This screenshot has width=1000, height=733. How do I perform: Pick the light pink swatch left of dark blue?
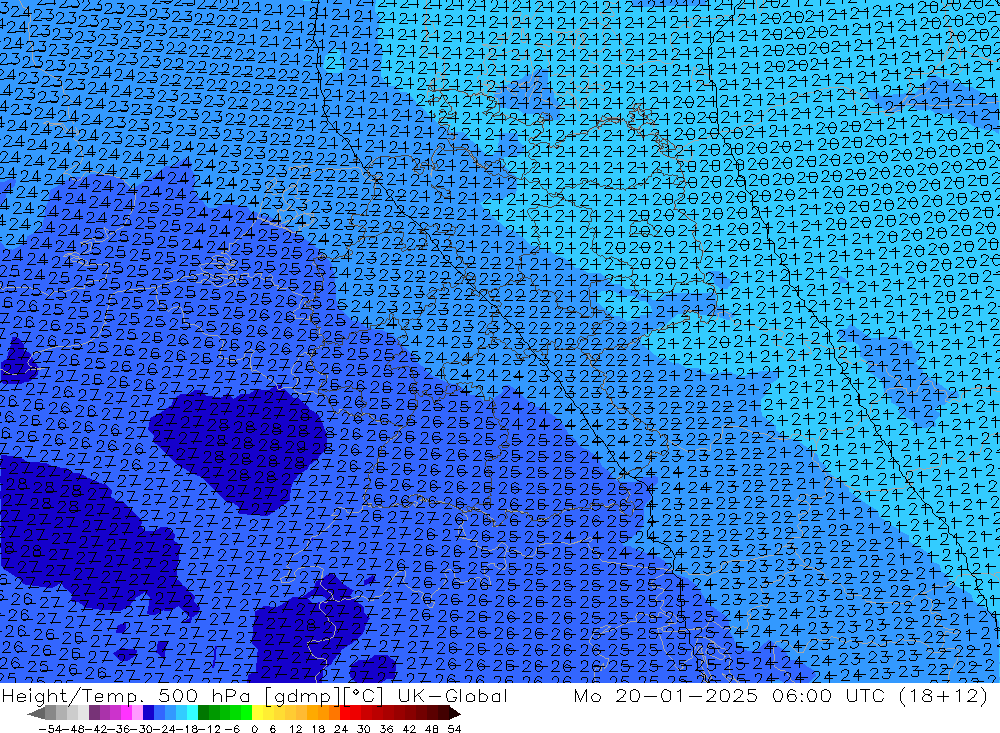pyautogui.click(x=137, y=714)
